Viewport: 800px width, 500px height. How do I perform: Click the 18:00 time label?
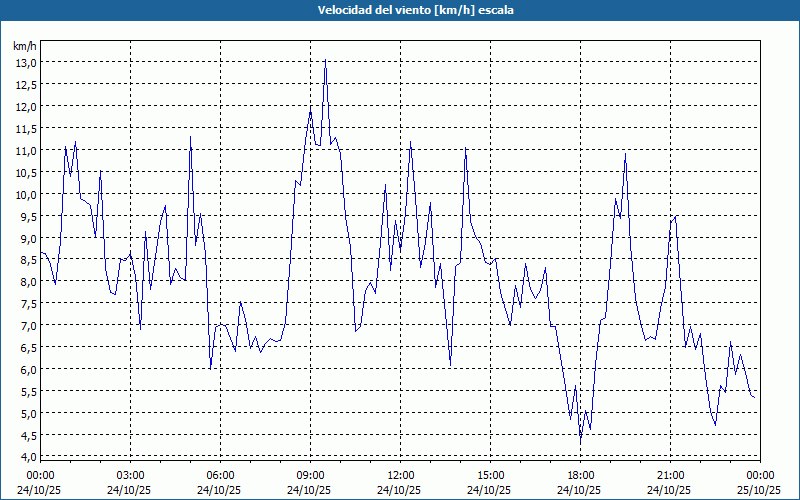580,475
